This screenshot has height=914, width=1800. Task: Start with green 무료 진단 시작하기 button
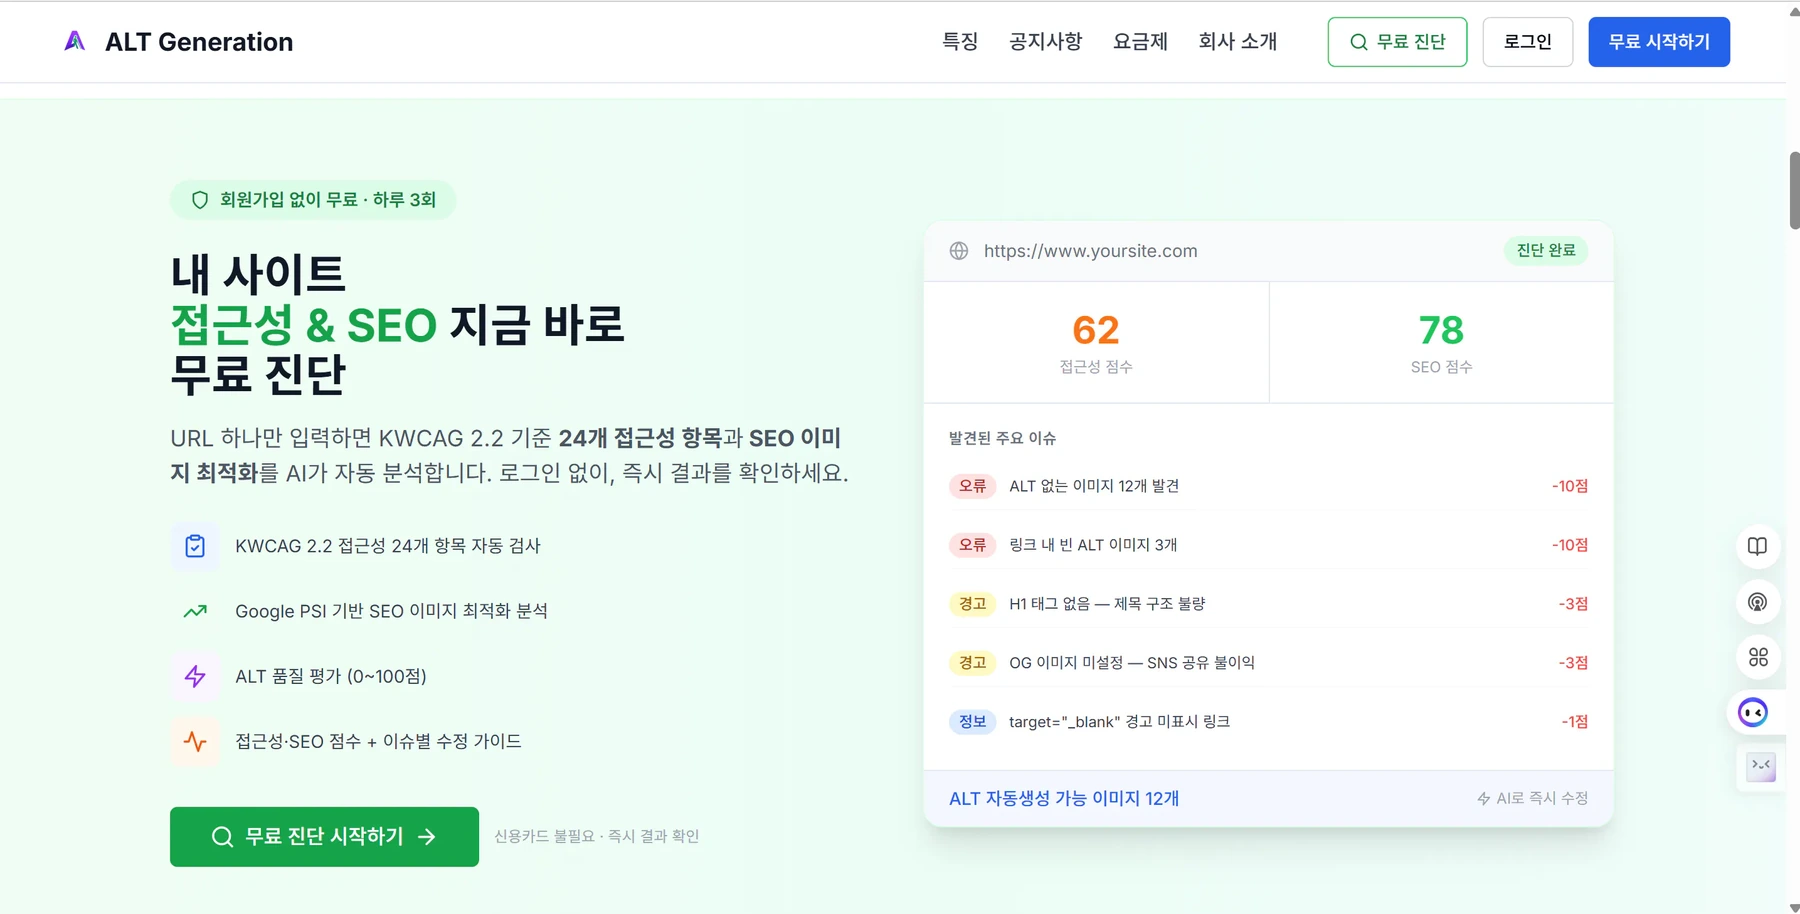(324, 837)
